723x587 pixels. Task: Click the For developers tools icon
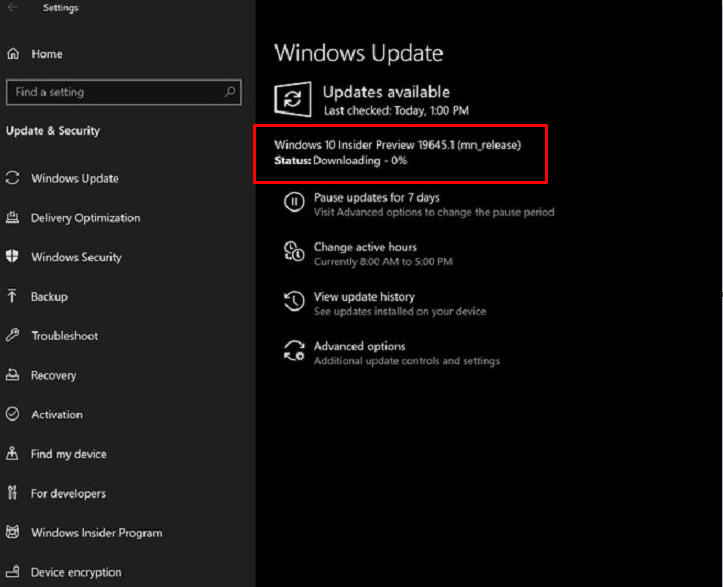12,493
